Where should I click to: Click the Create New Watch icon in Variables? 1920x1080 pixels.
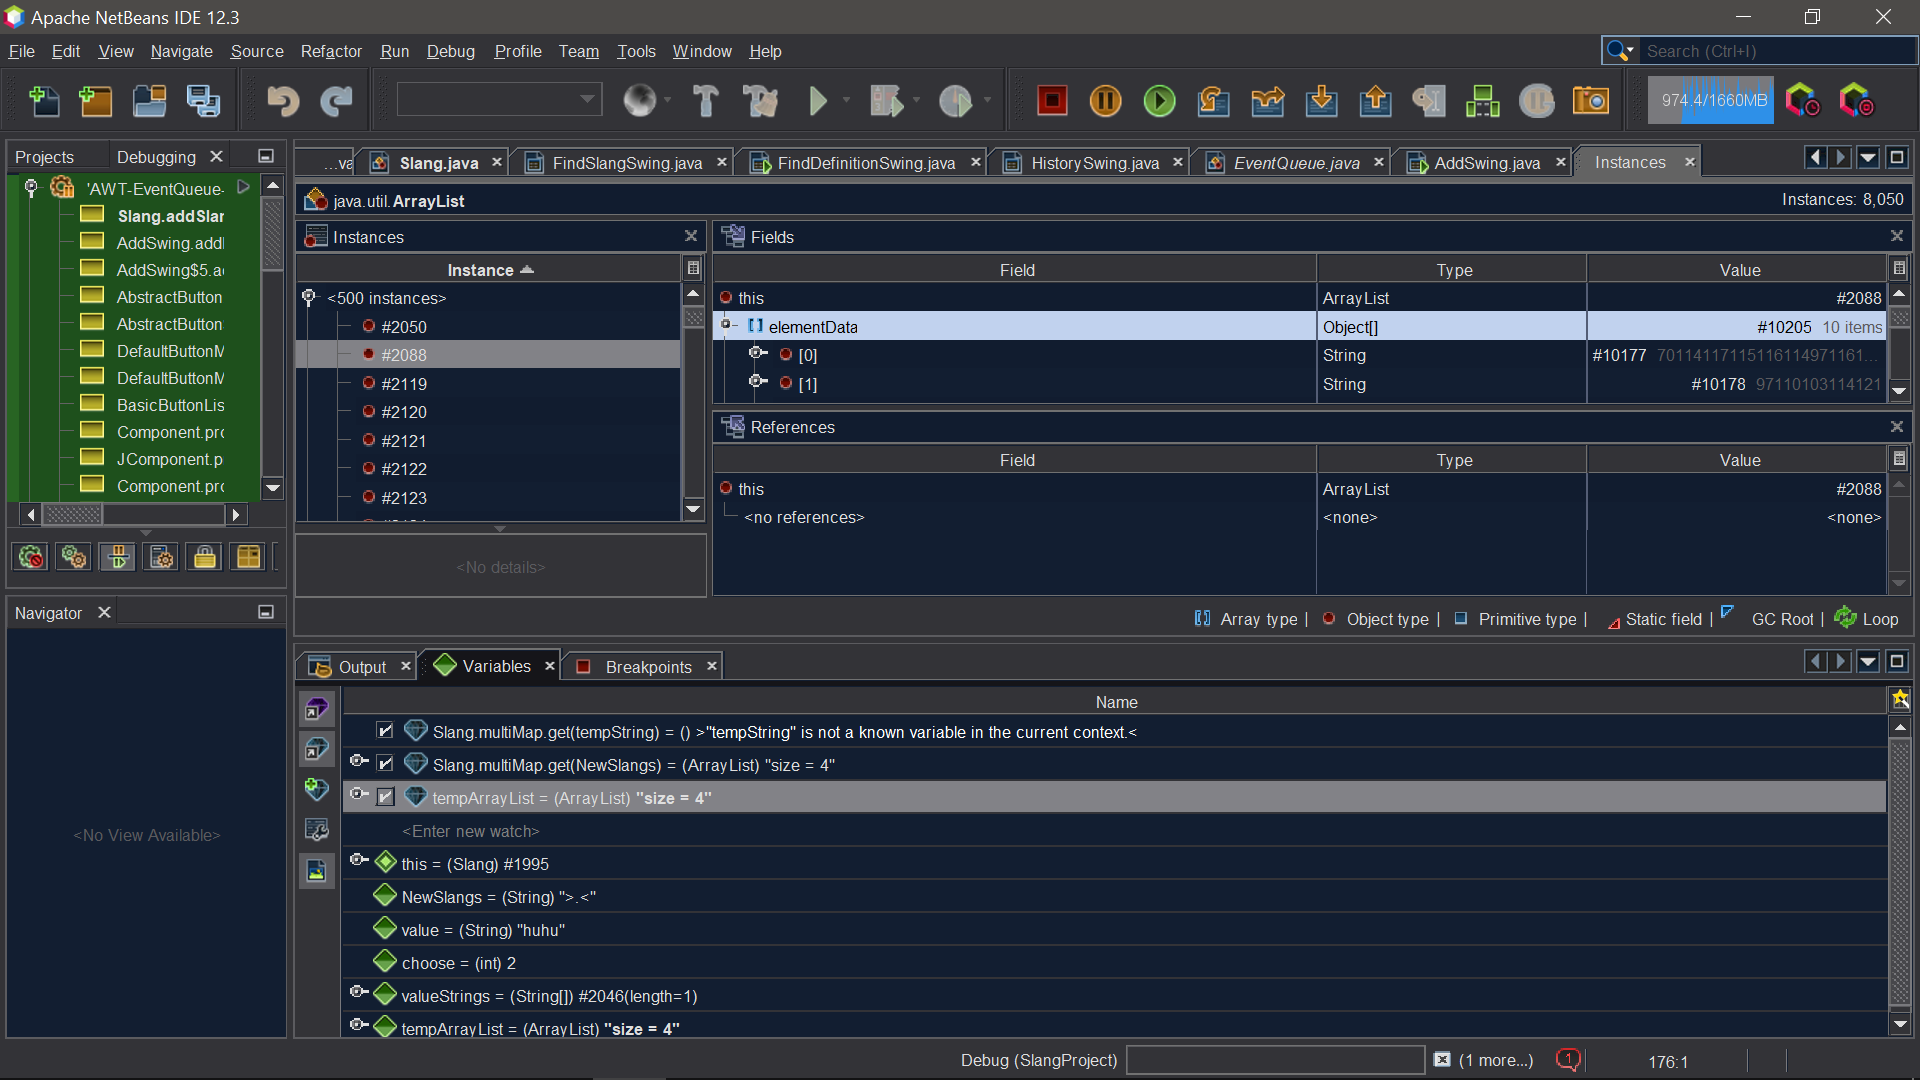coord(317,789)
